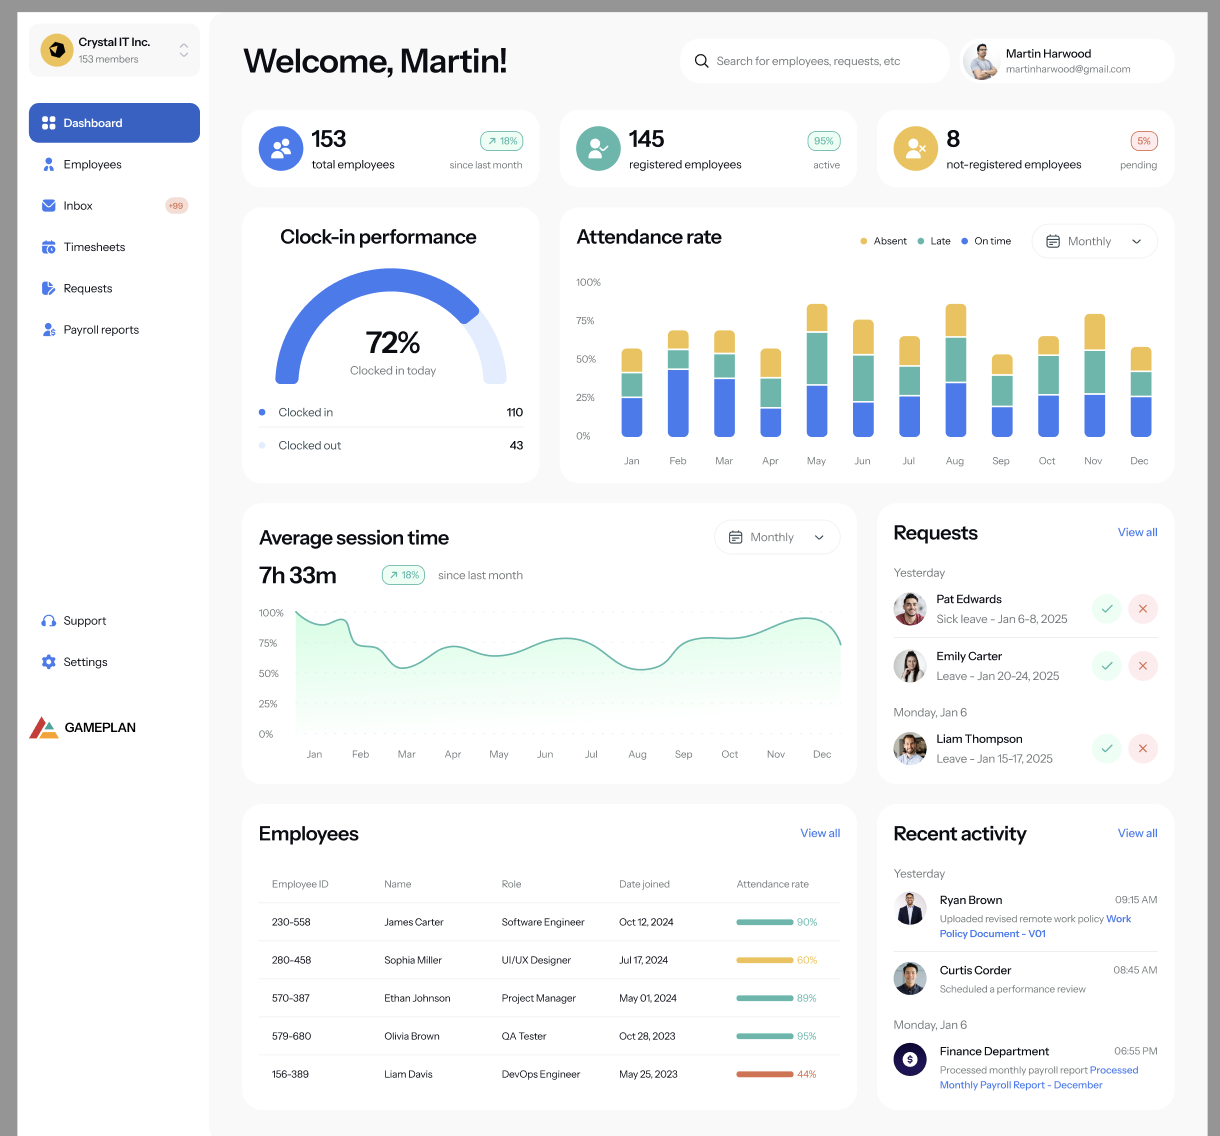Screen dimensions: 1220x1136
Task: Open the Dashboard menu item
Action: 114,123
